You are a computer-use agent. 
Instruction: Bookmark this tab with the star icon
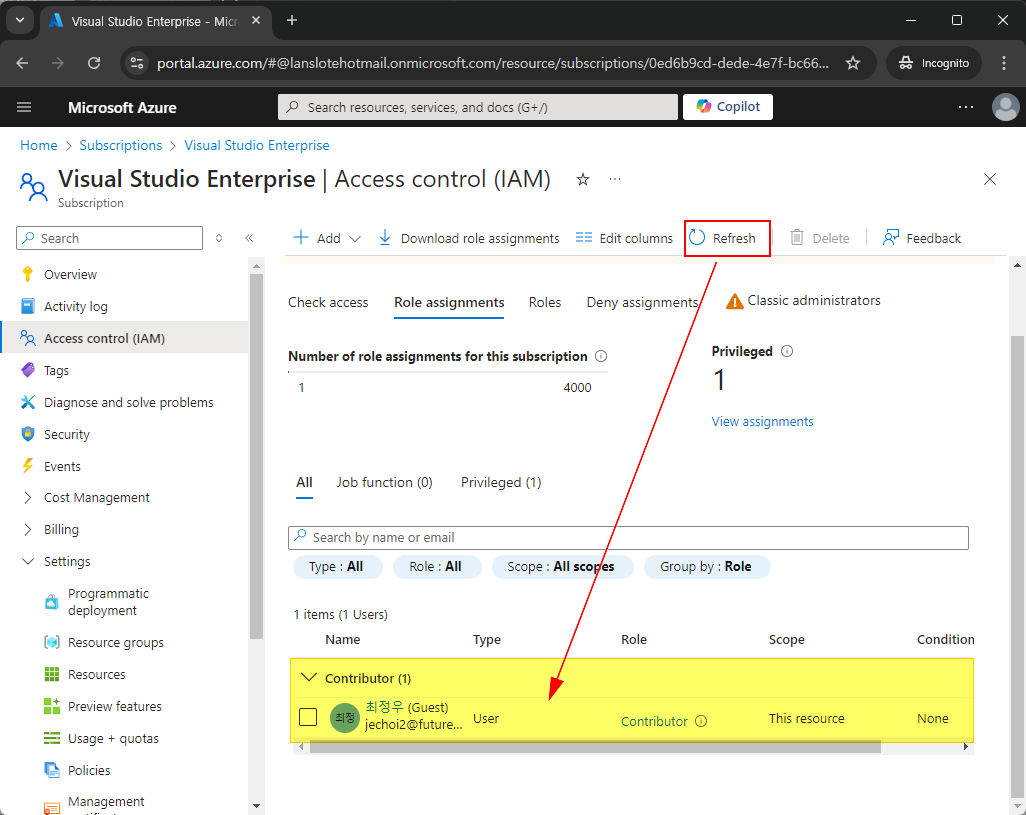[853, 63]
